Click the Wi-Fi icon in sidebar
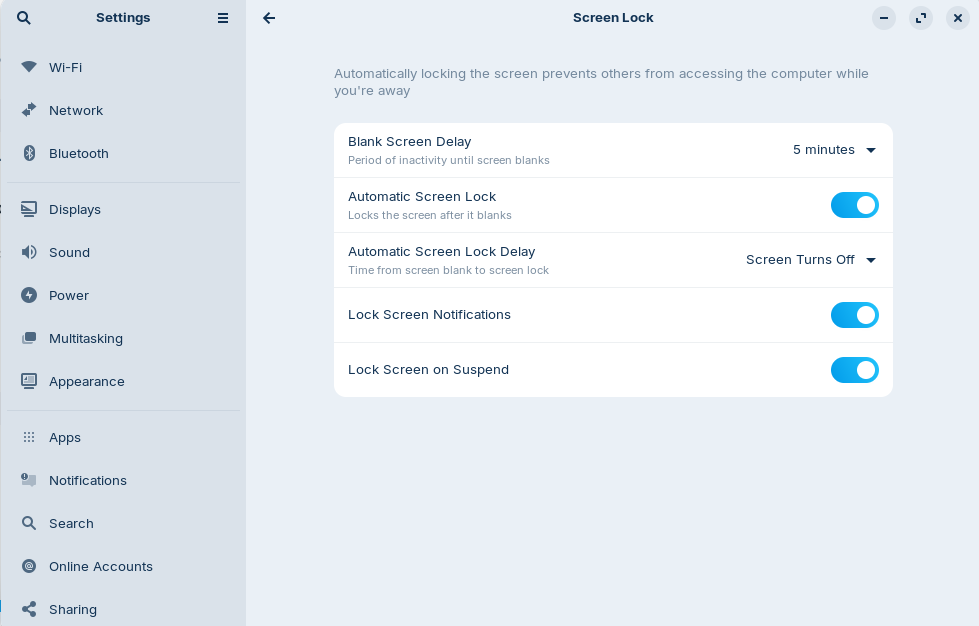This screenshot has height=626, width=979. 29,67
